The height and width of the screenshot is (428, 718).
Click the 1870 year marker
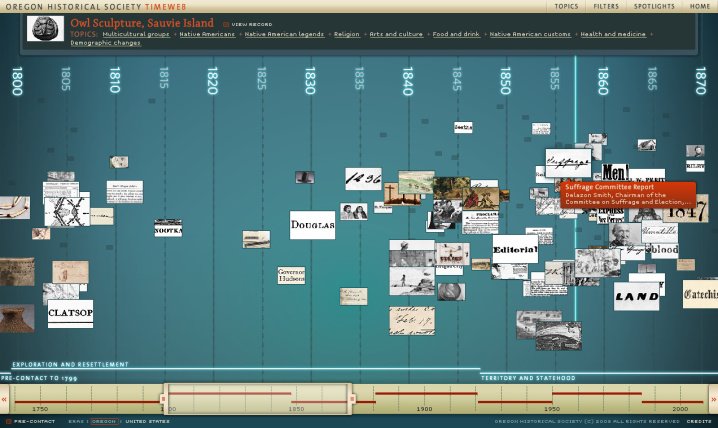701,81
